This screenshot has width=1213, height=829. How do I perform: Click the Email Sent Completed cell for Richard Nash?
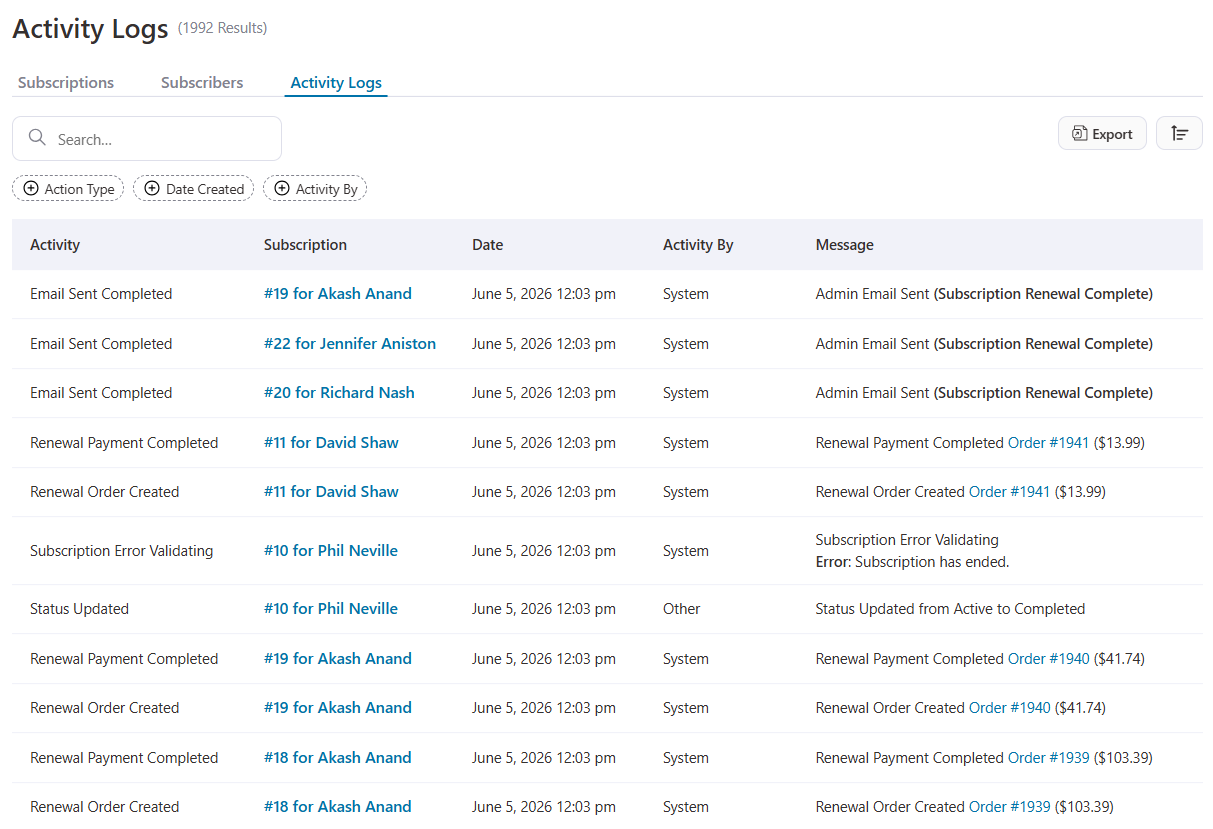(101, 393)
